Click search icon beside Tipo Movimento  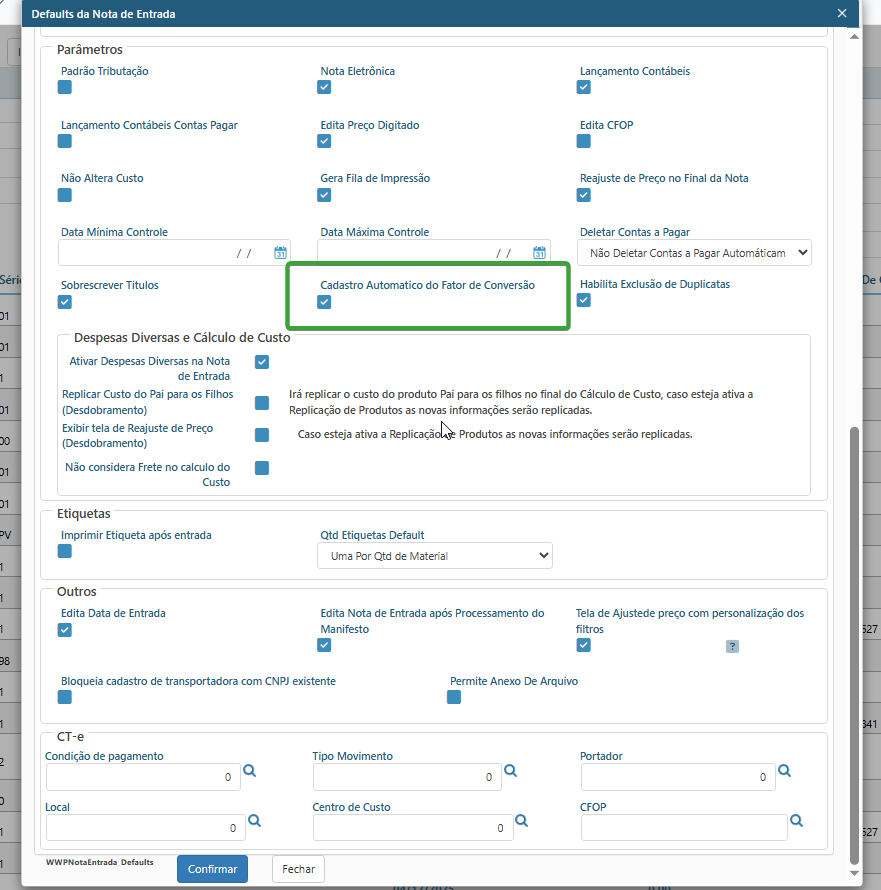coord(510,771)
